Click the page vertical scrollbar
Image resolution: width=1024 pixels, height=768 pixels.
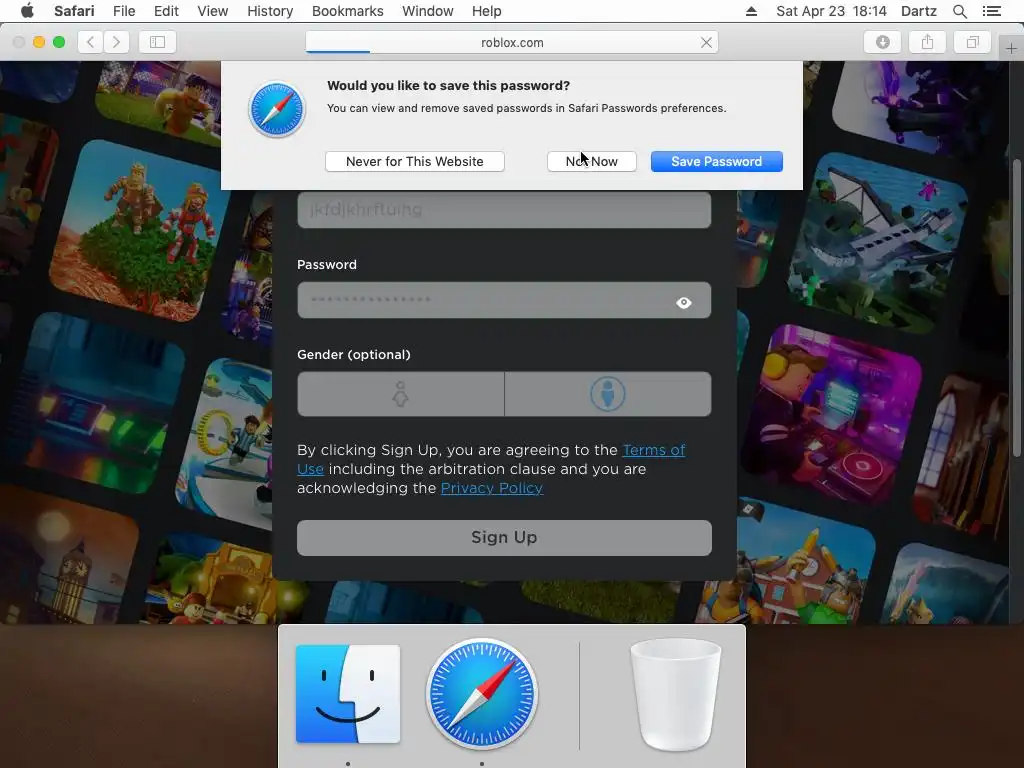coord(1016,307)
